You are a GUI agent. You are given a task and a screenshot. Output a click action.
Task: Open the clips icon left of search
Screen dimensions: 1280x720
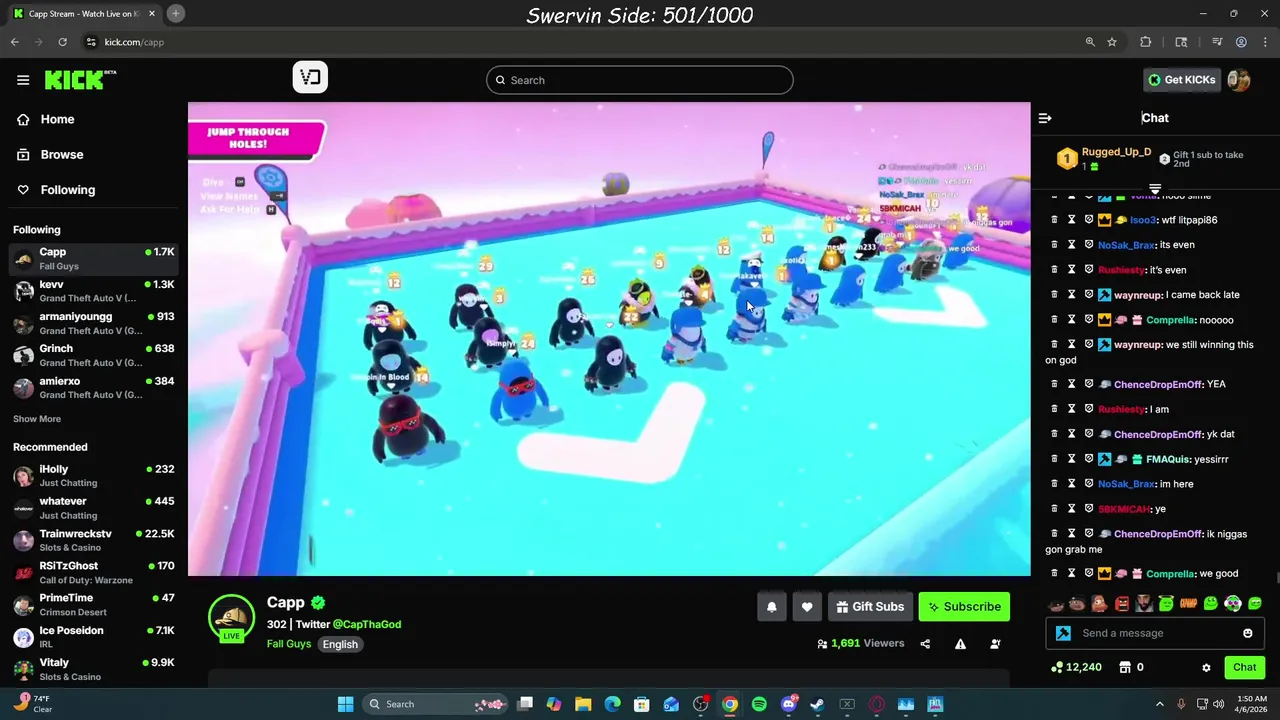coord(310,77)
